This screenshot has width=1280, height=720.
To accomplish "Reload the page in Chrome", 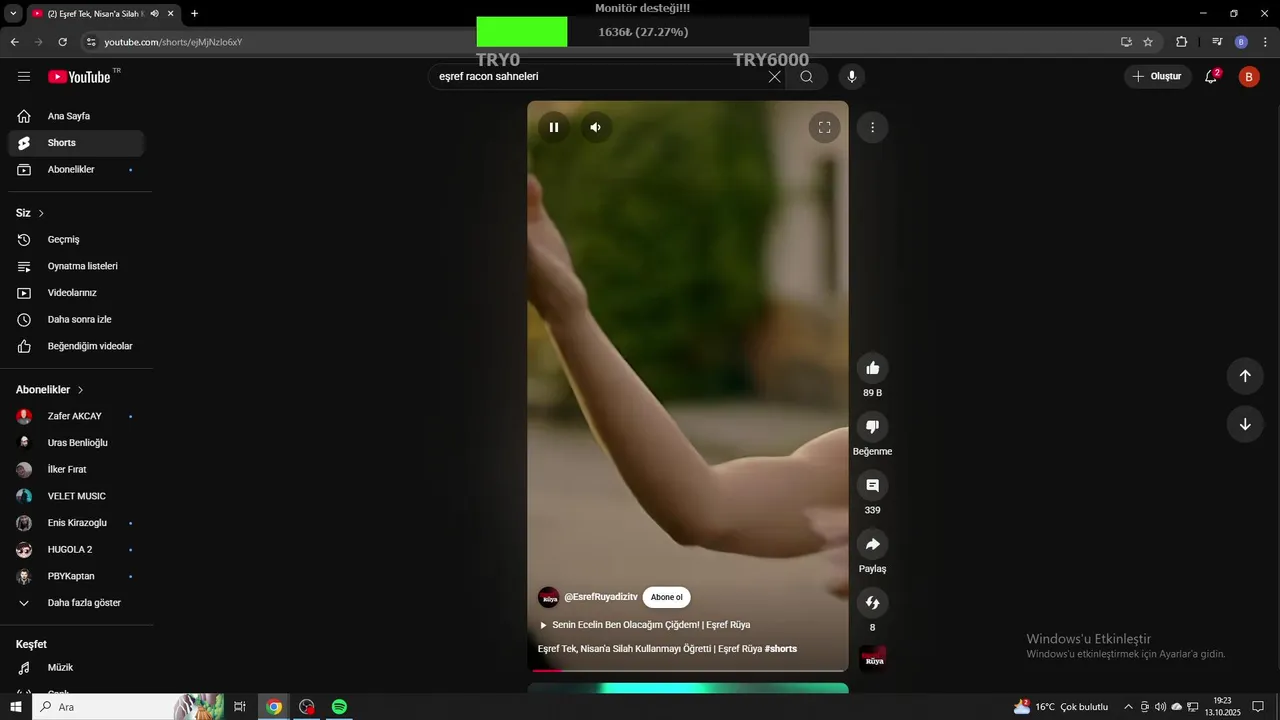I will 63,42.
